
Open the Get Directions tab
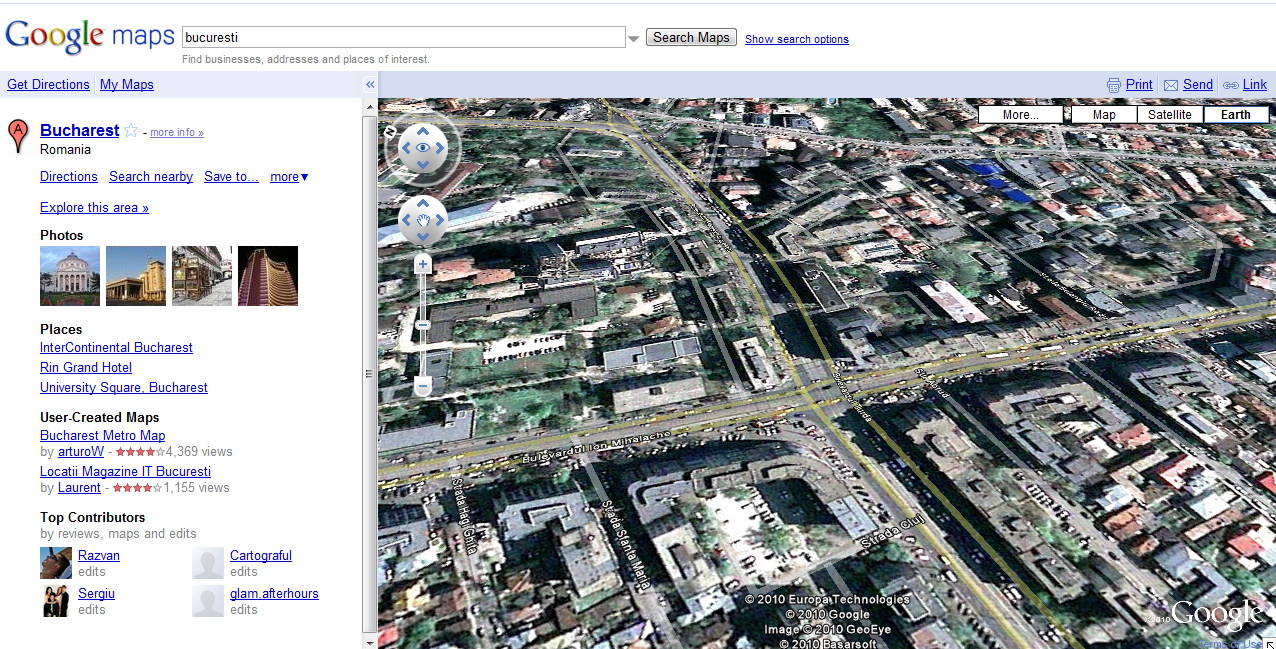pos(48,85)
